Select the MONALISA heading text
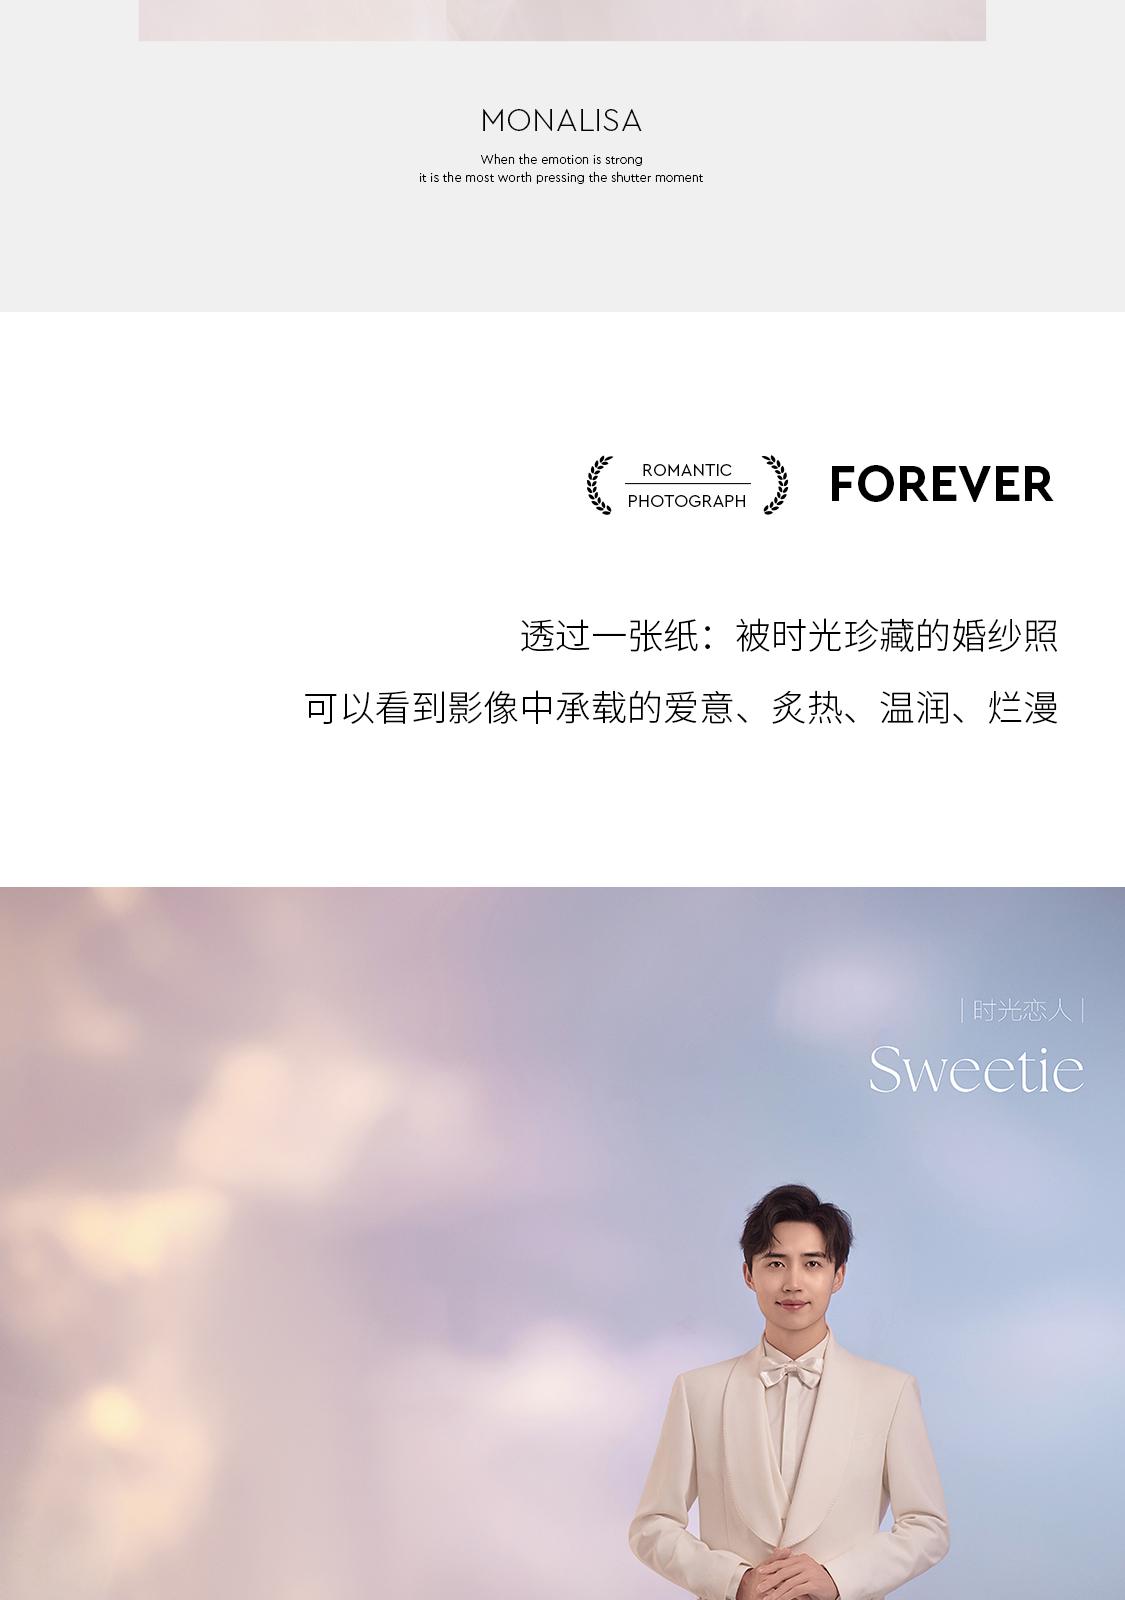 [561, 121]
